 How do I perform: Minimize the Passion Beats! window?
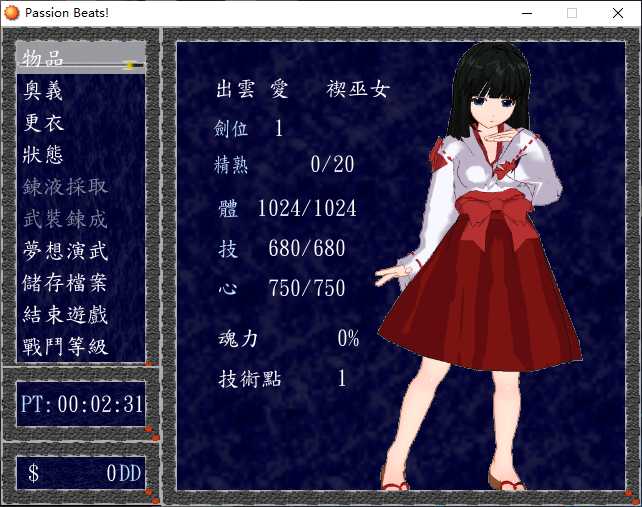pyautogui.click(x=527, y=13)
